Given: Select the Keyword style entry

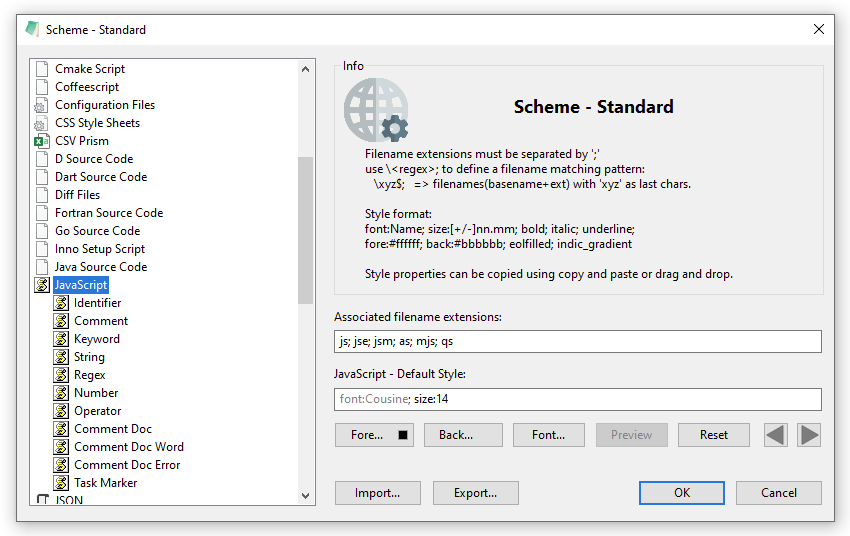Looking at the screenshot, I should point(97,339).
